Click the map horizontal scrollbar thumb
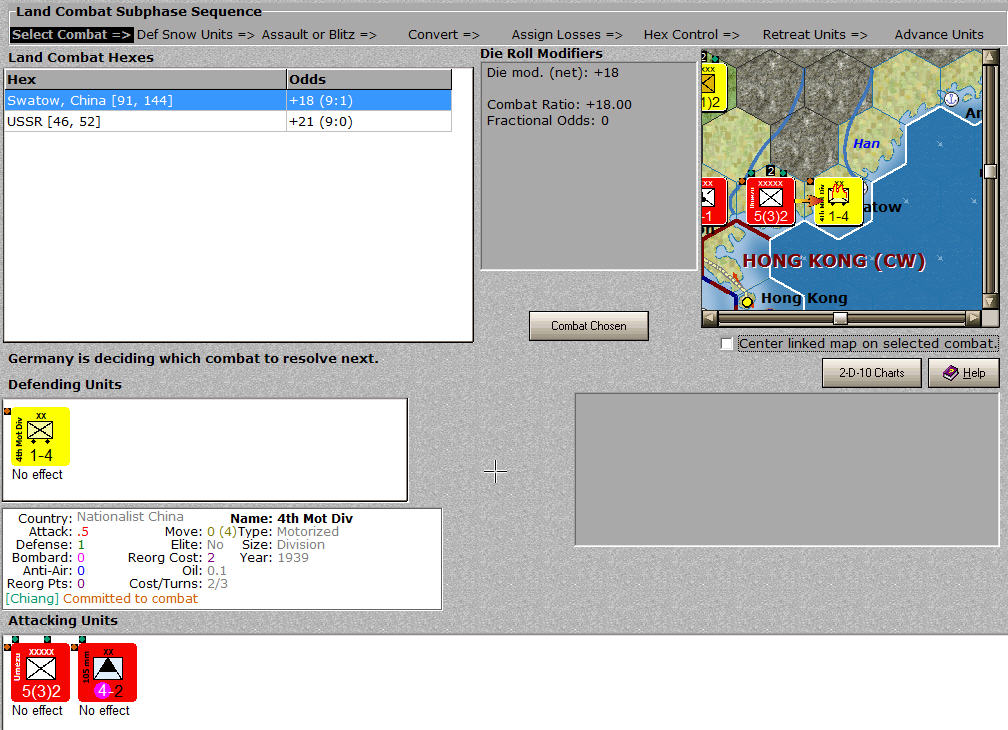This screenshot has width=1008, height=730. (x=840, y=318)
